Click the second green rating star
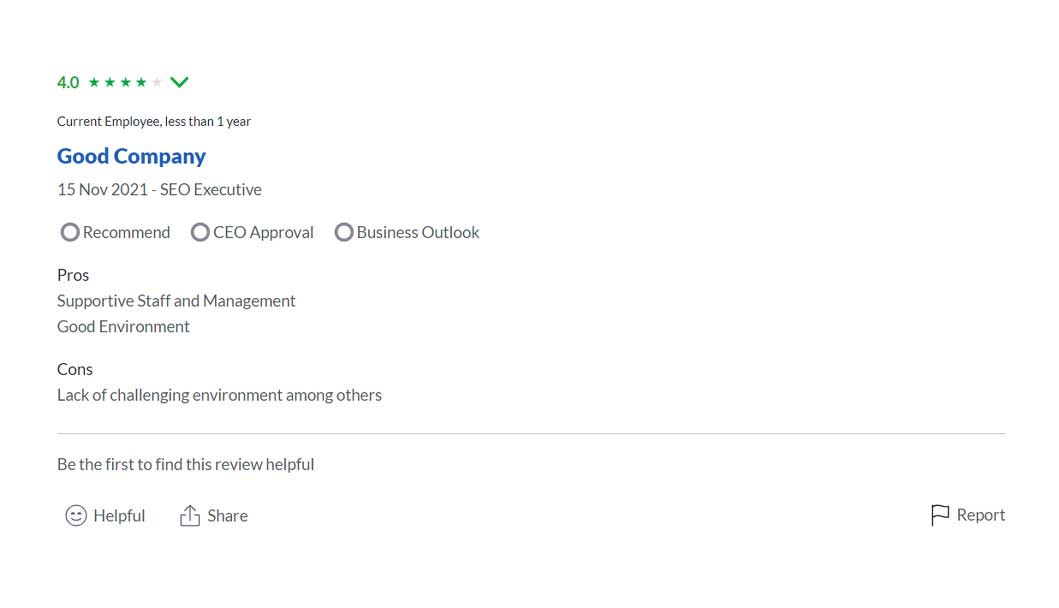1059x608 pixels. coord(110,82)
